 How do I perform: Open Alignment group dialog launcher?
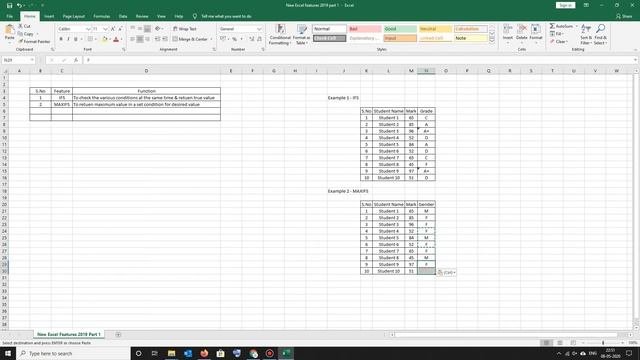click(x=214, y=49)
